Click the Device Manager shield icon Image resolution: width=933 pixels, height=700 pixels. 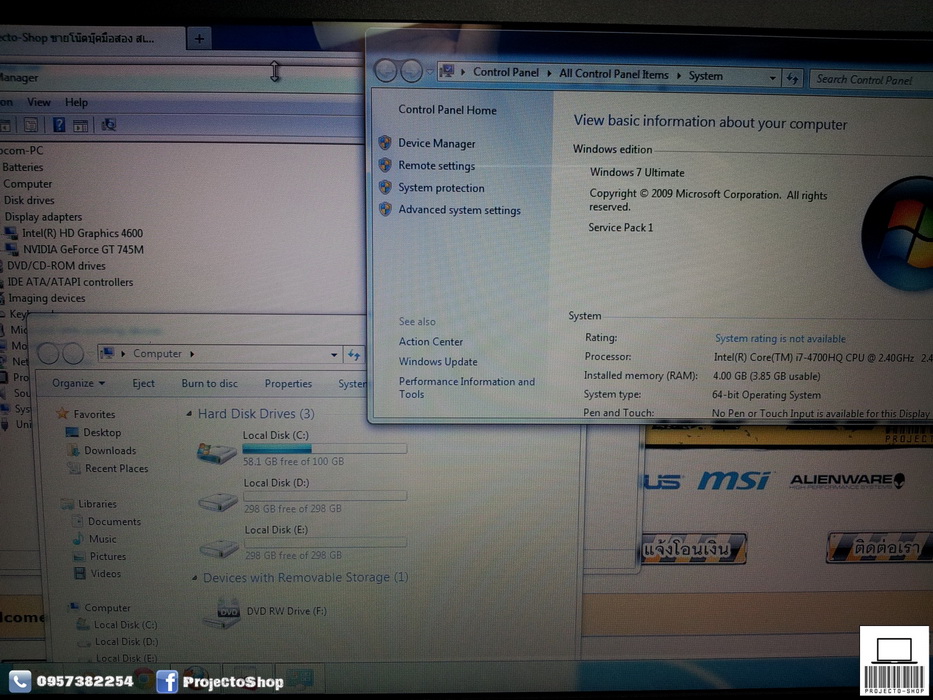point(385,143)
